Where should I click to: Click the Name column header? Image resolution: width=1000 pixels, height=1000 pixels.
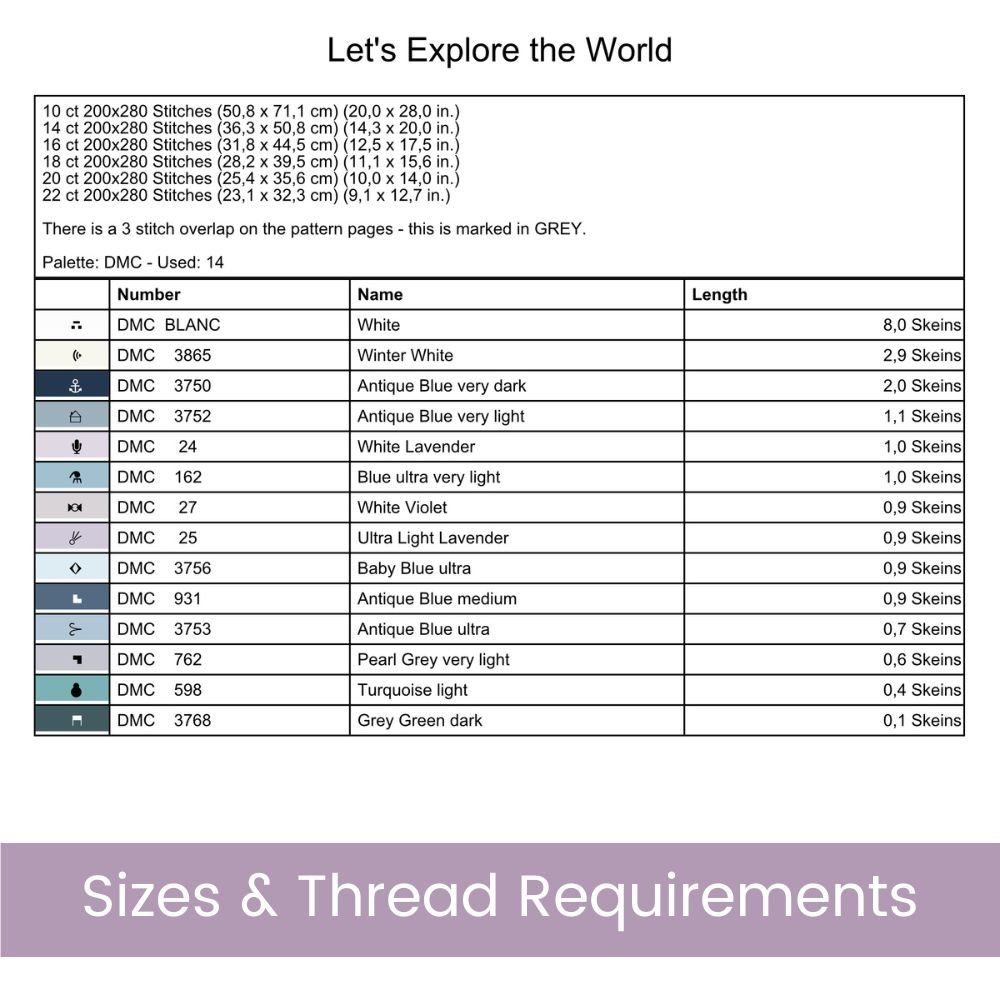(x=380, y=295)
